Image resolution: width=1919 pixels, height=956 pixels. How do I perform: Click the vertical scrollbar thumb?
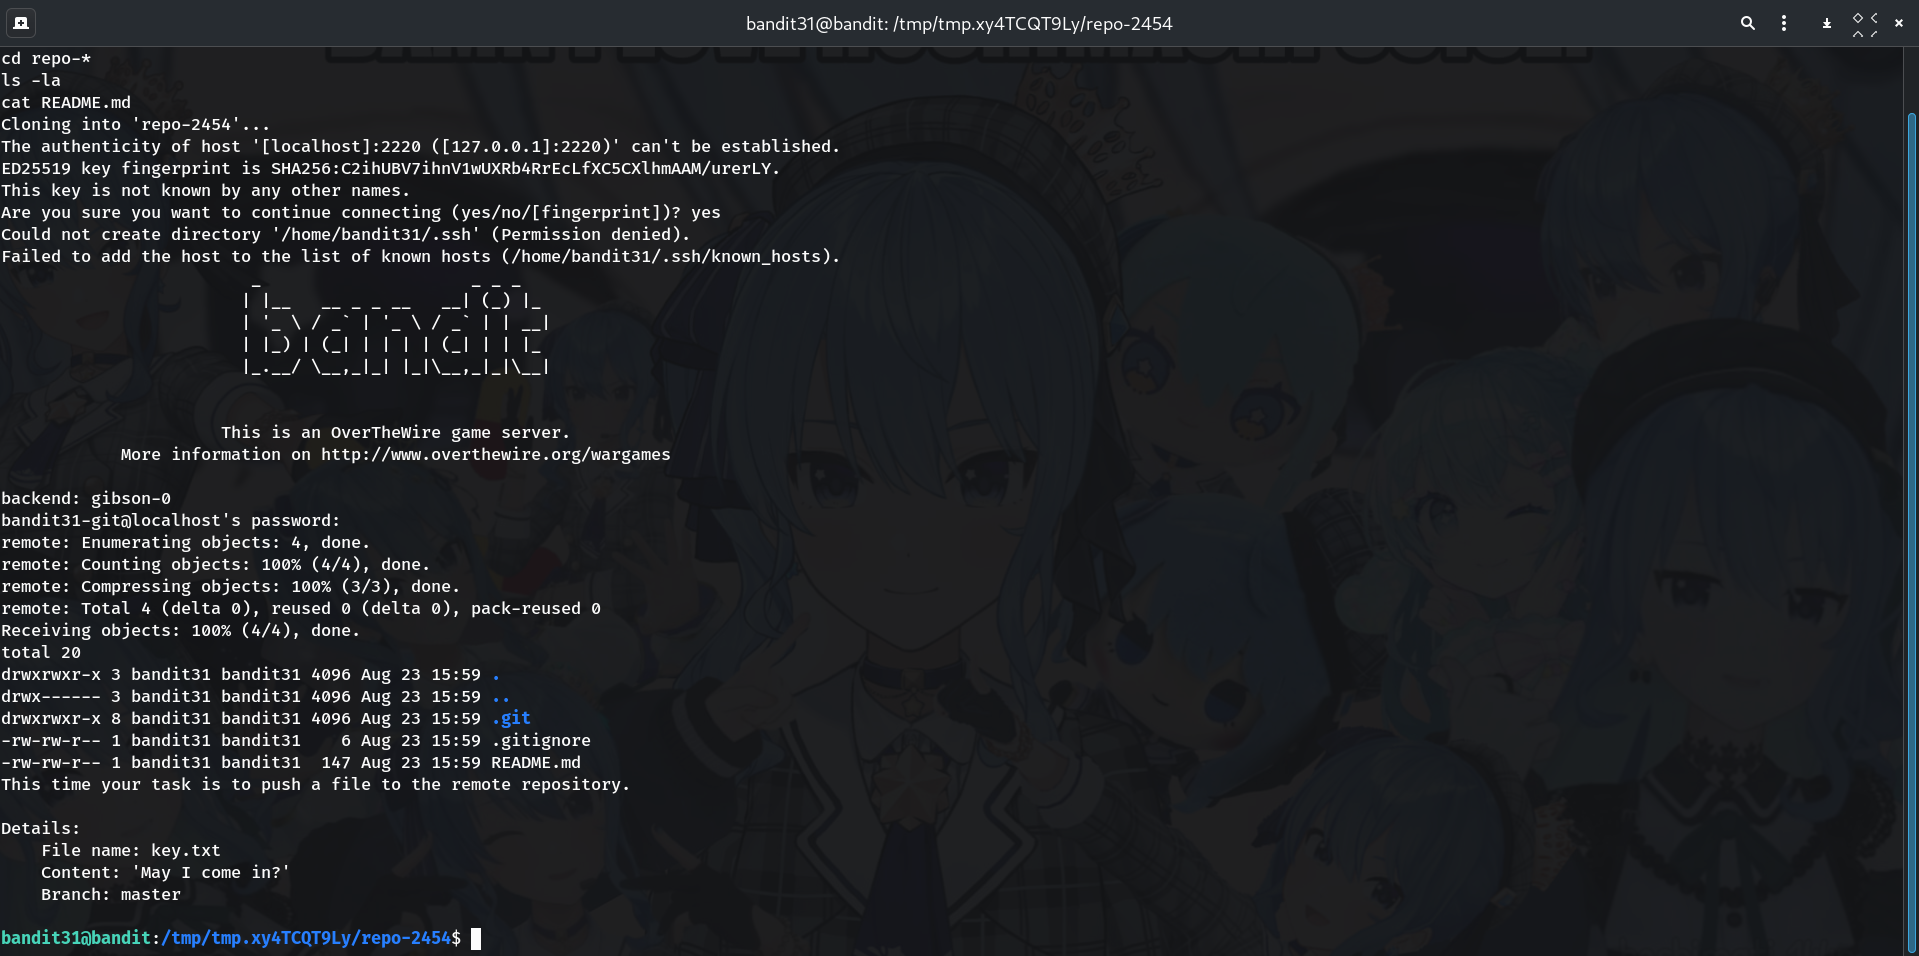[x=1911, y=530]
